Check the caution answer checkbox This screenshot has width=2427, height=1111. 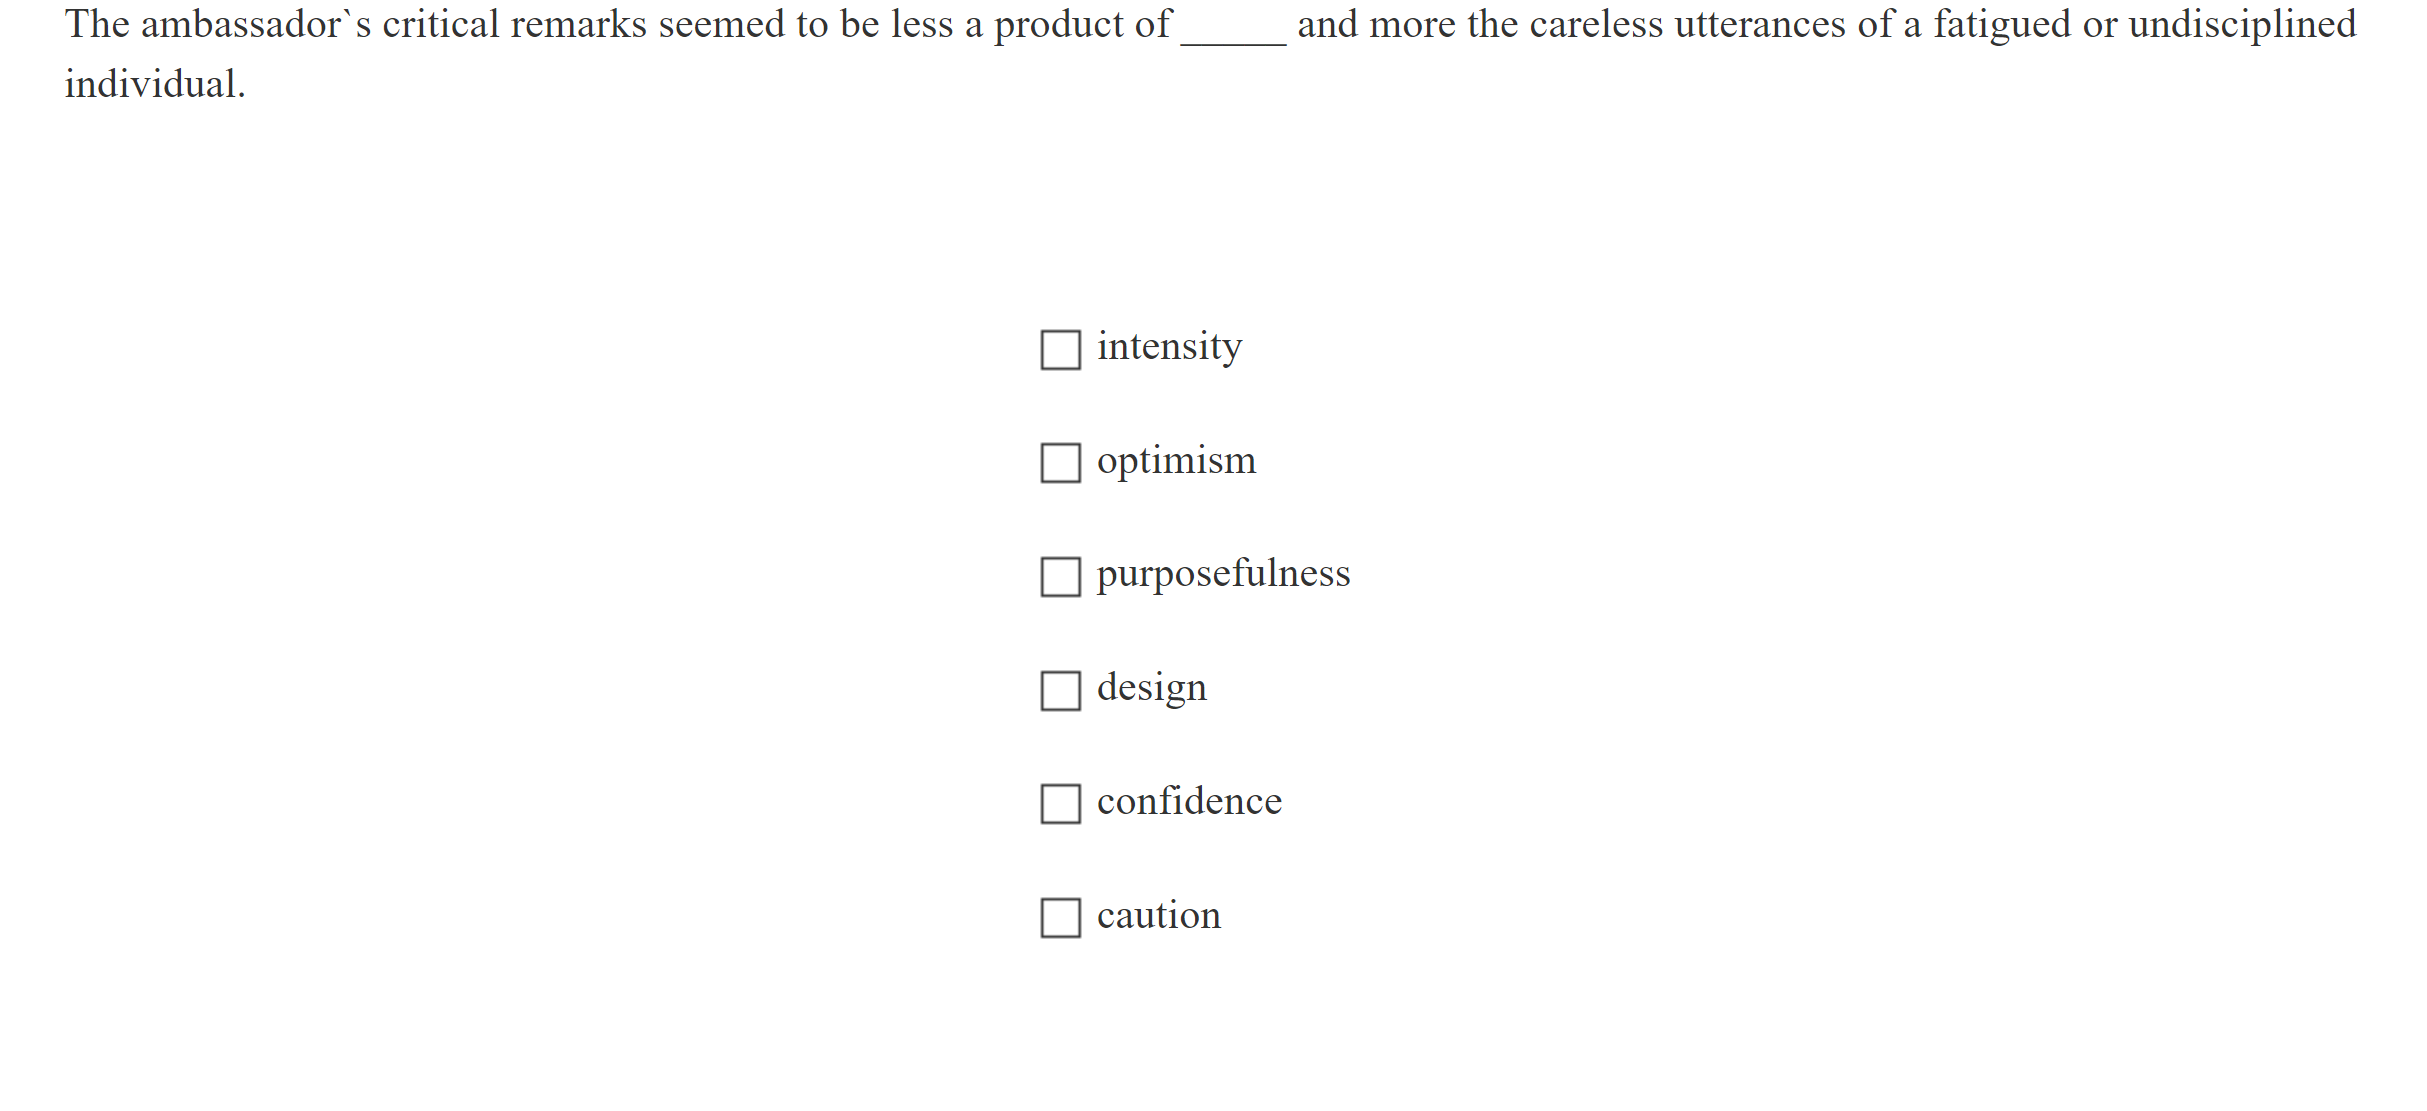(1060, 917)
